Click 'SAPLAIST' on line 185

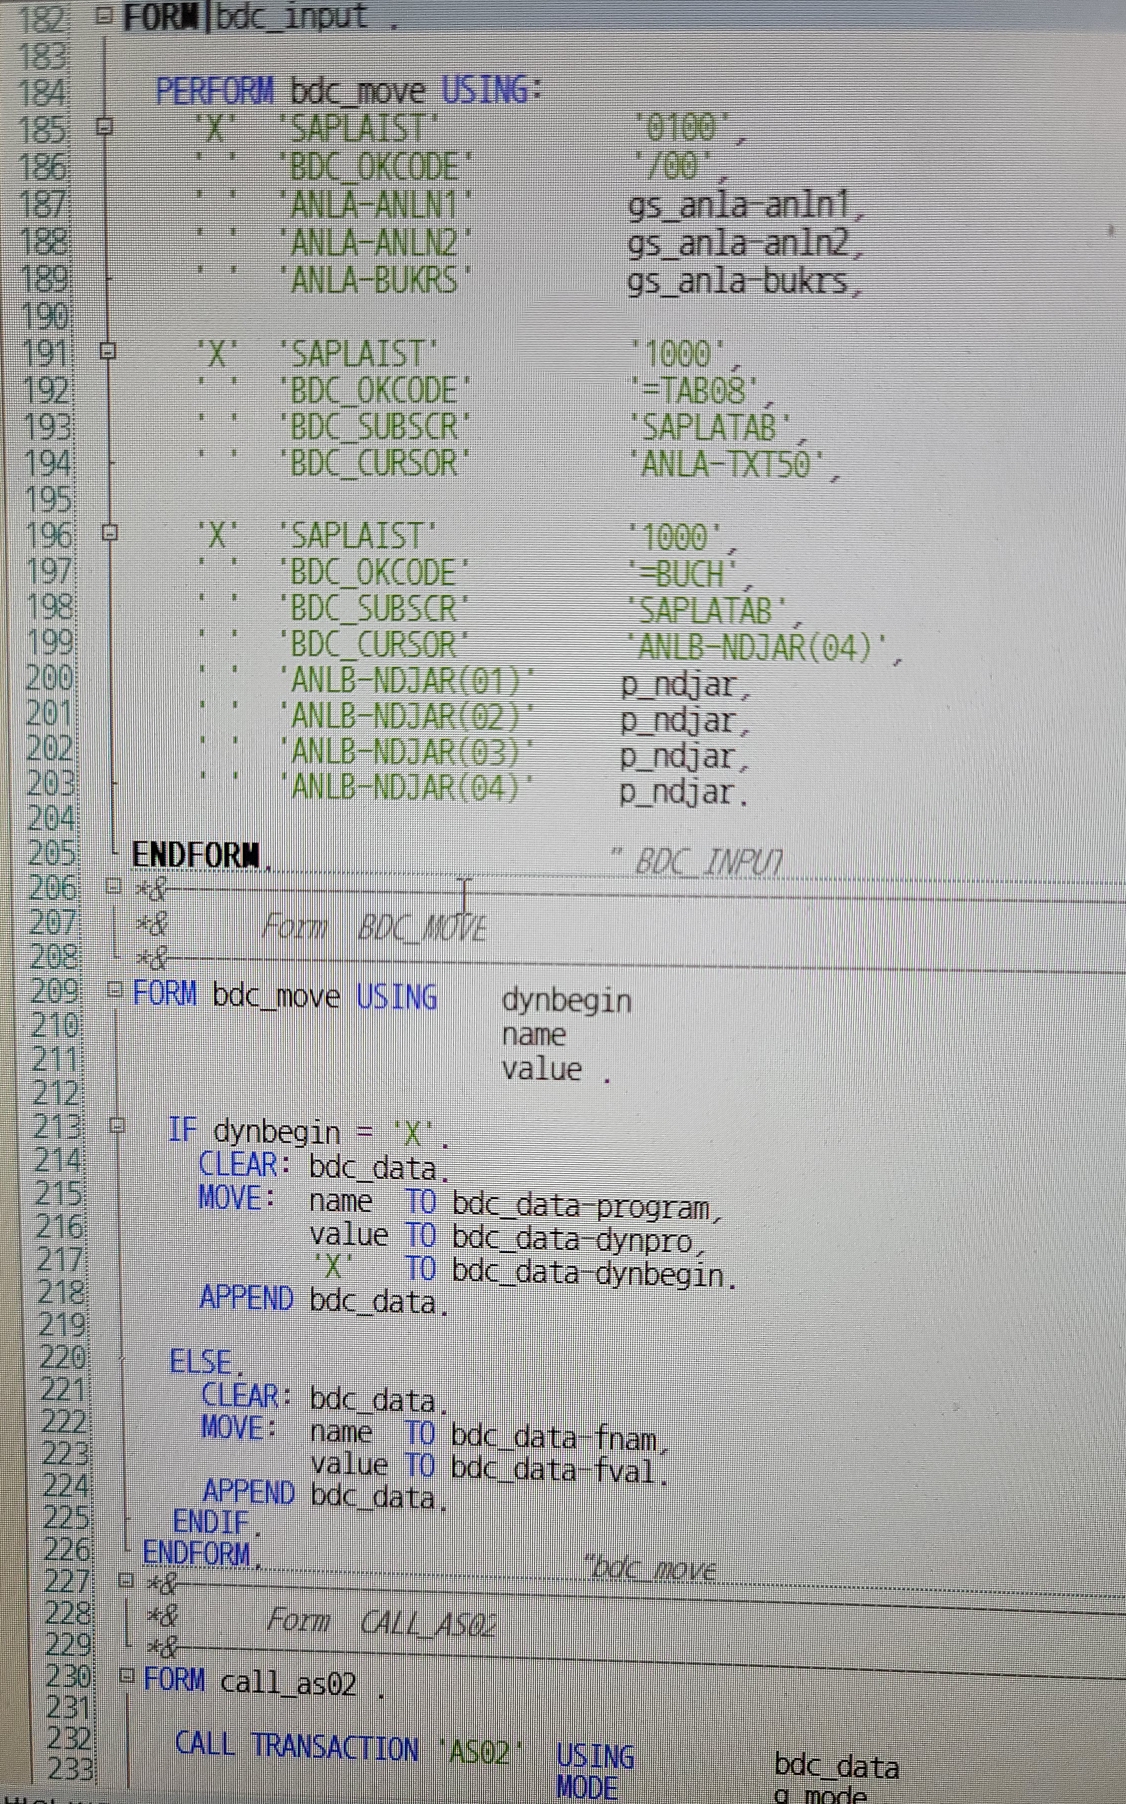(359, 128)
